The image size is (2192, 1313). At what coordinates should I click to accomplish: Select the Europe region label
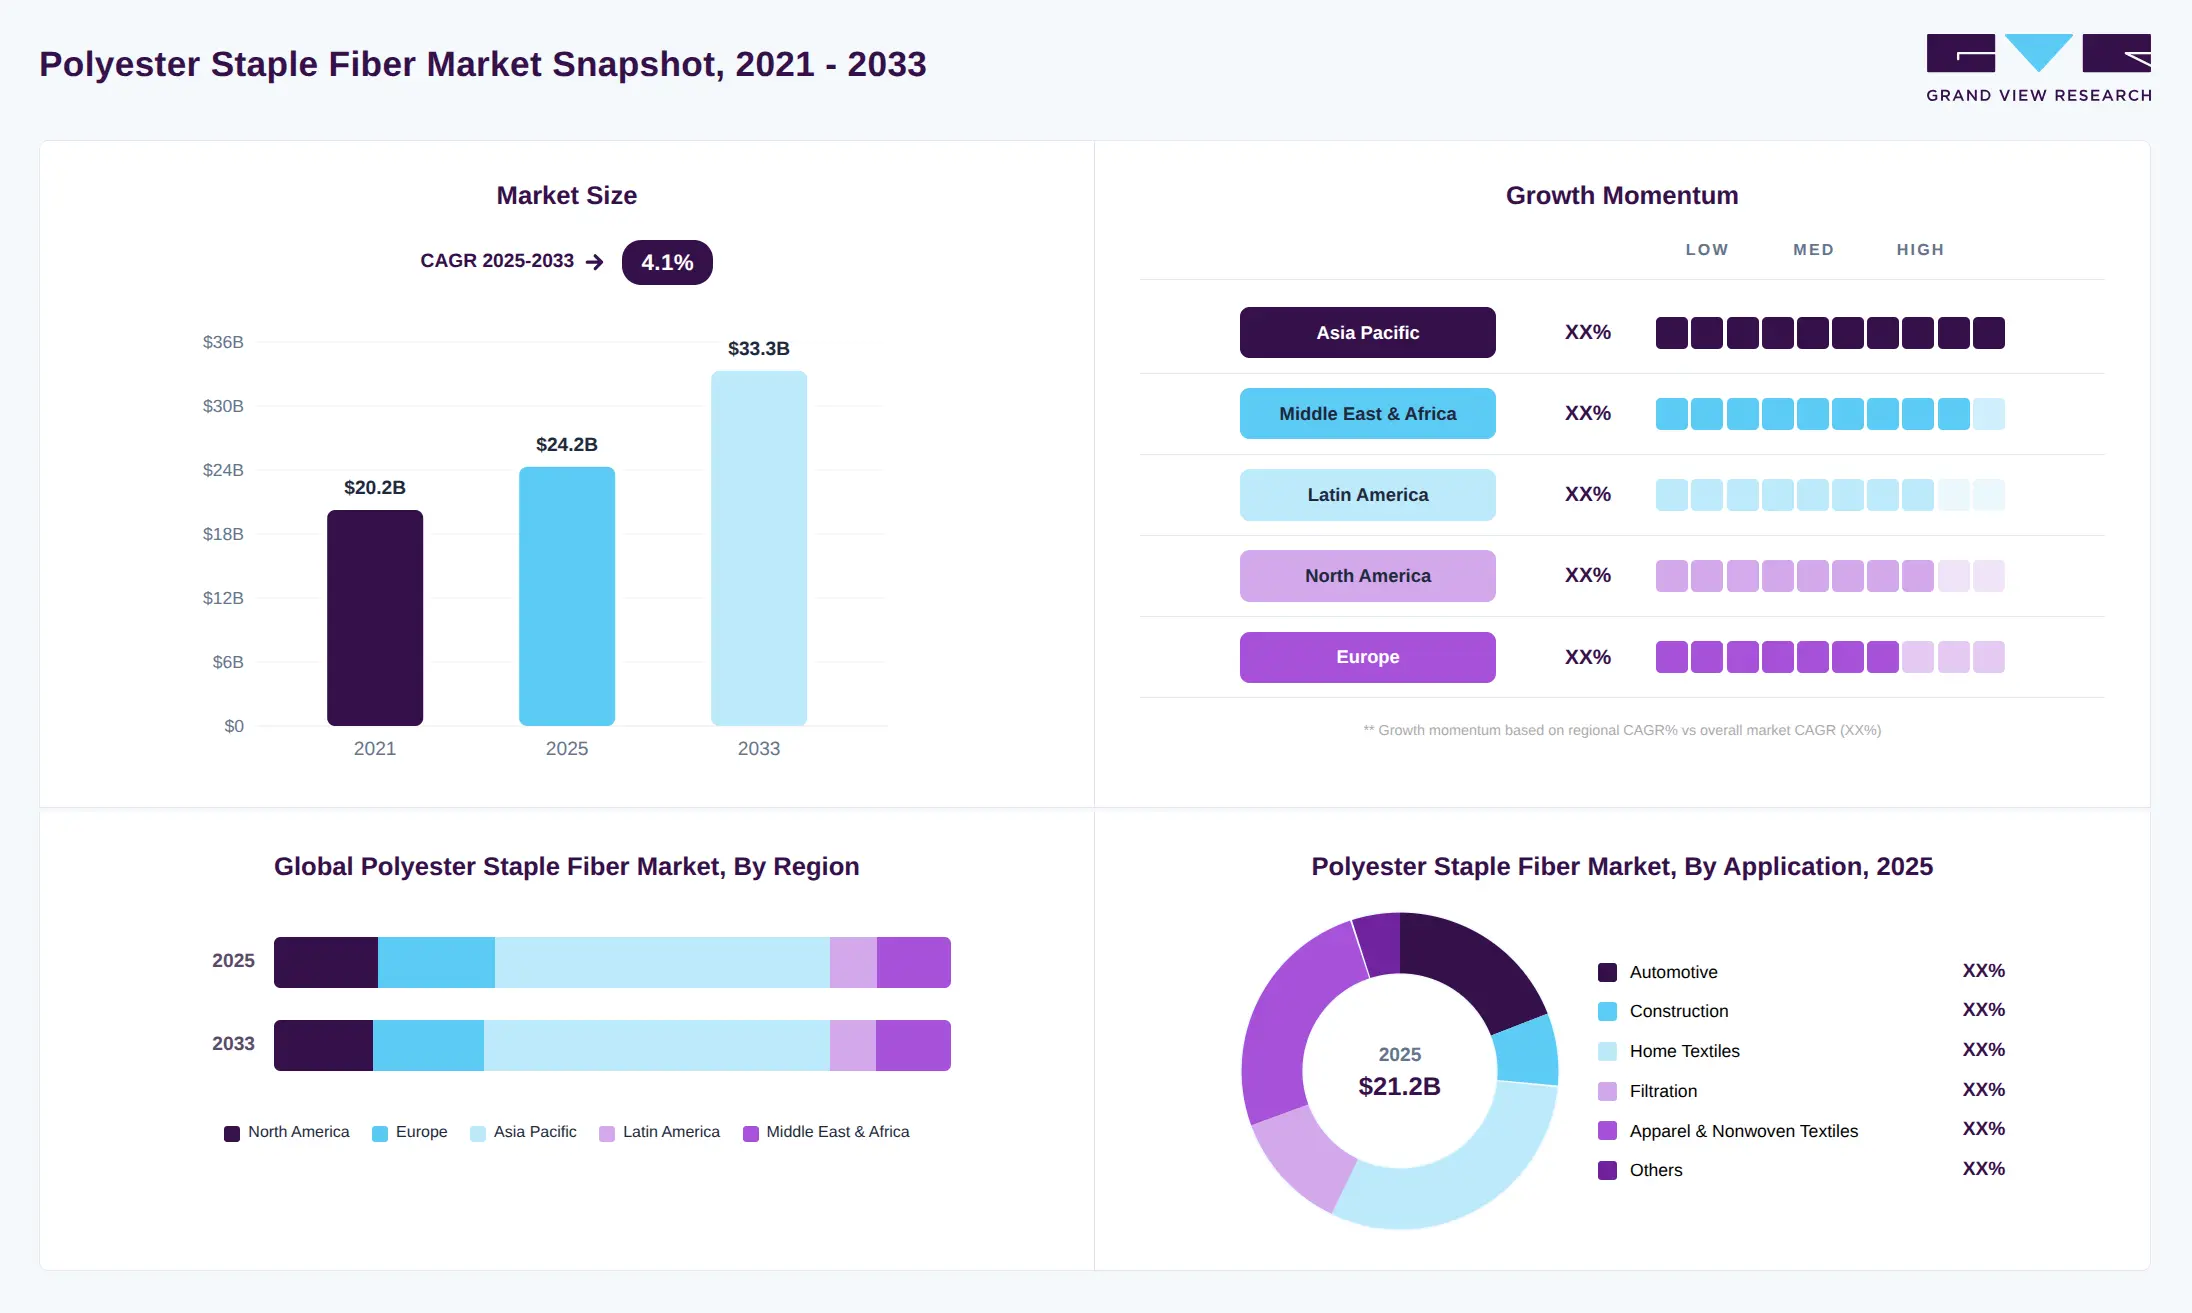pos(1367,657)
